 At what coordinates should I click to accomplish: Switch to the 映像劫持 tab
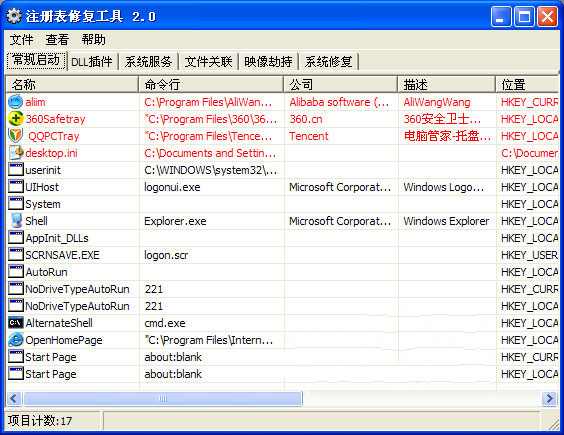(x=268, y=62)
